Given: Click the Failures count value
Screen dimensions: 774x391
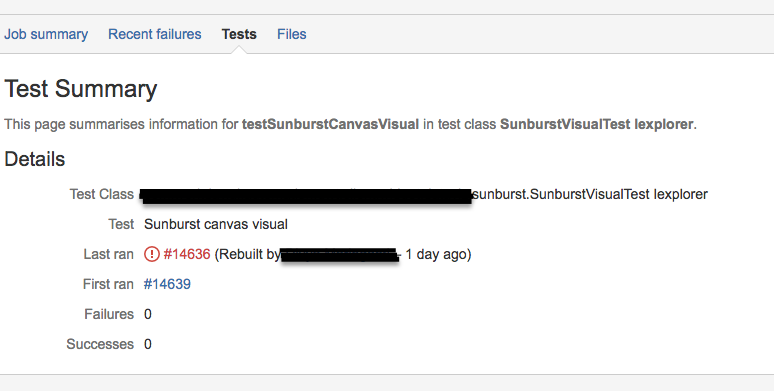Looking at the screenshot, I should click(x=148, y=314).
